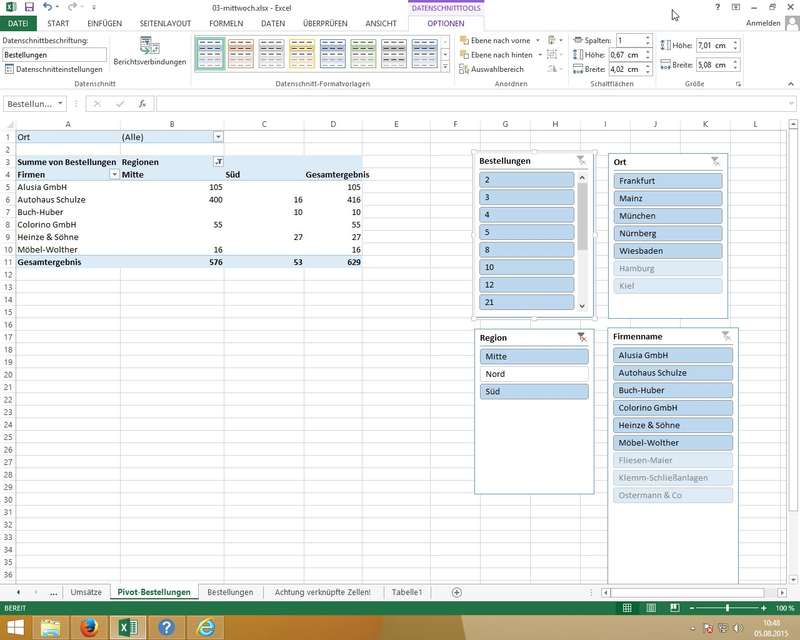Click the save icon in quick access toolbar
This screenshot has width=800, height=640.
(x=30, y=7)
